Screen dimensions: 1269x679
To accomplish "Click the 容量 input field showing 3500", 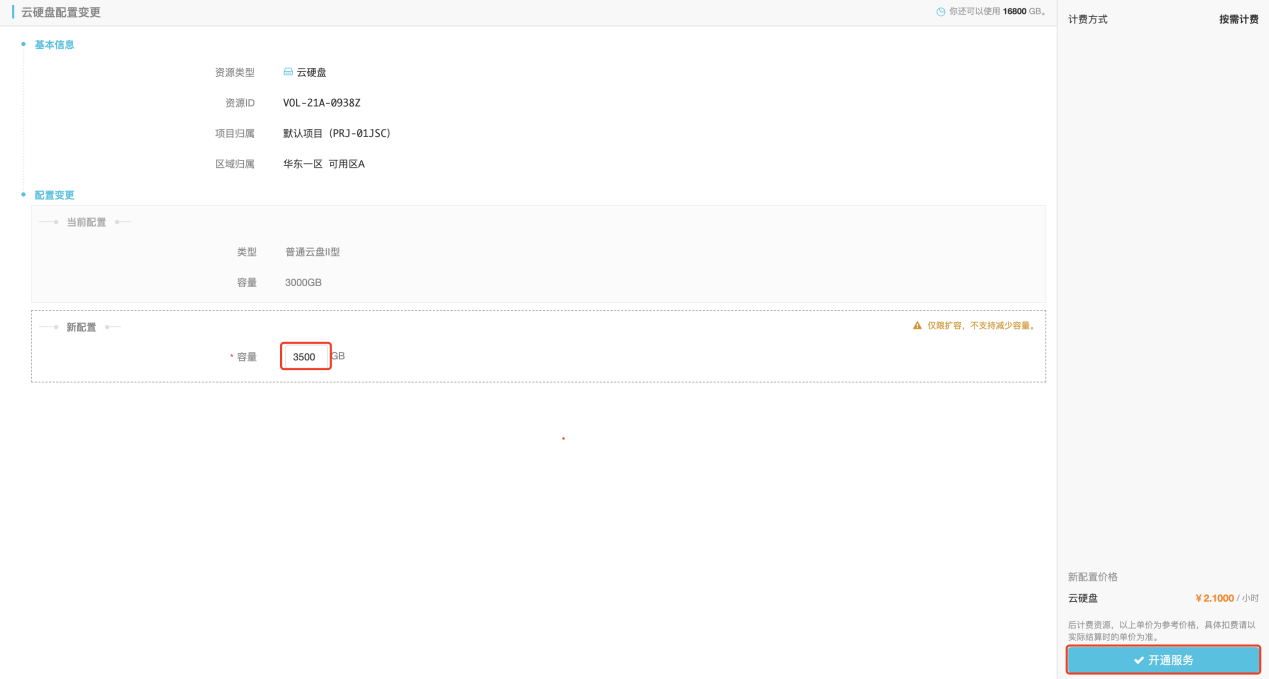I will click(306, 356).
